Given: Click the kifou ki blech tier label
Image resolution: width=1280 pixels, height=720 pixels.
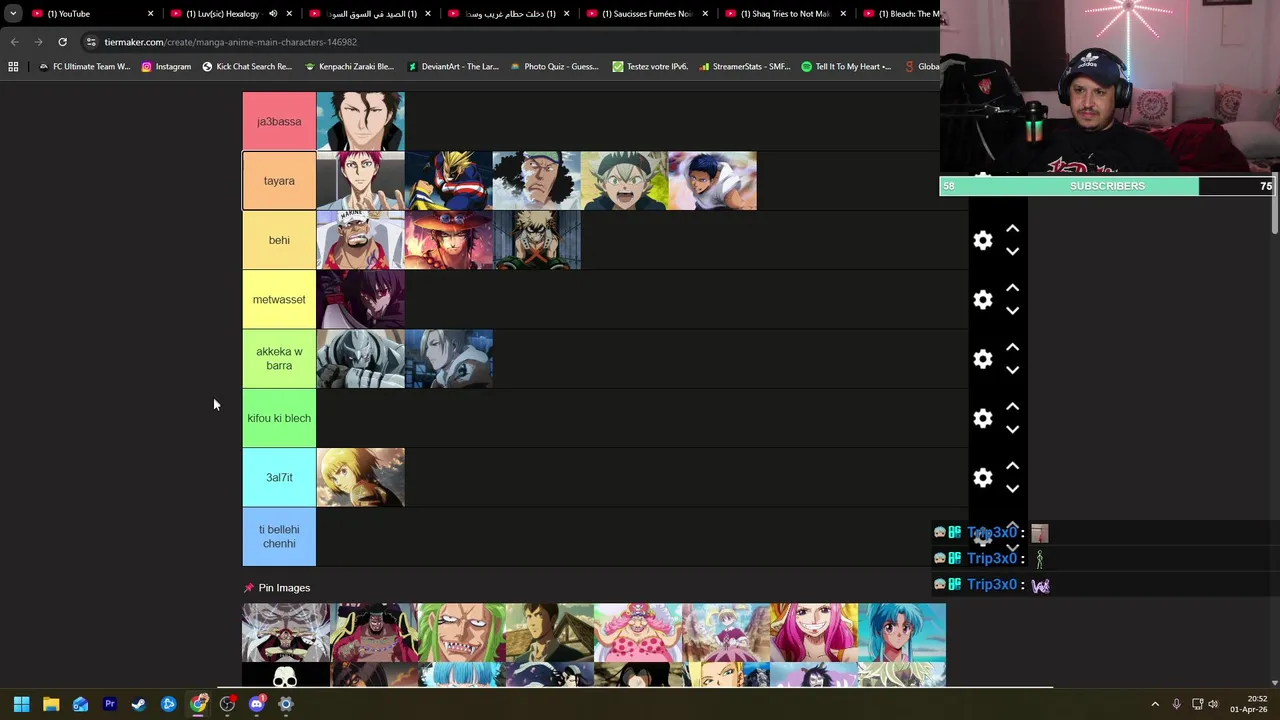Looking at the screenshot, I should click(279, 418).
